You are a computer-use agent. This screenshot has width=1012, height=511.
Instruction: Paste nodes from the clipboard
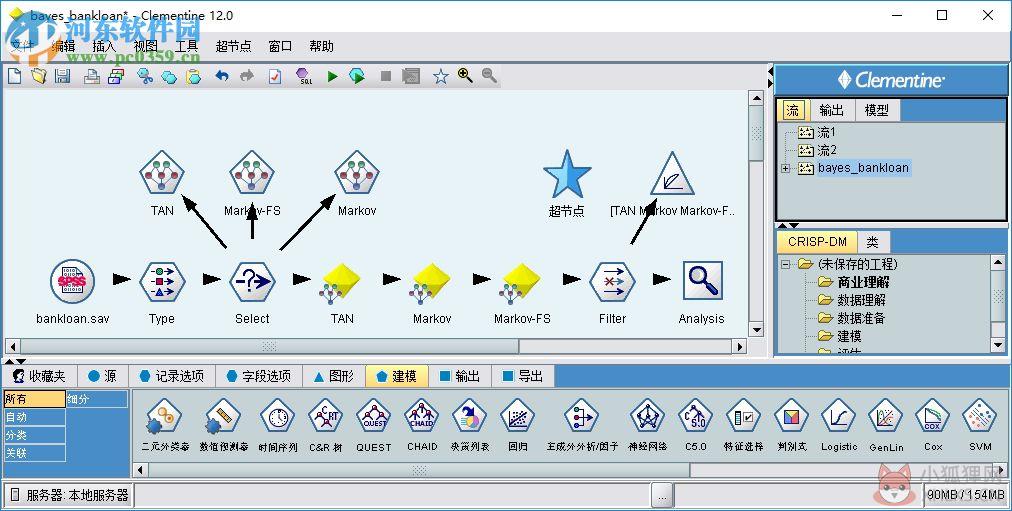pos(193,77)
